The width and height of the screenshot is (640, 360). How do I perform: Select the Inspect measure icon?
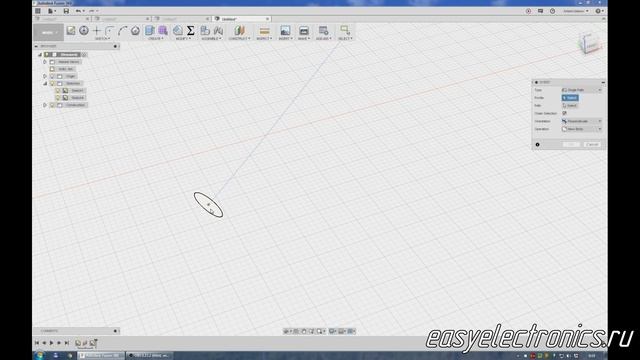click(x=264, y=31)
